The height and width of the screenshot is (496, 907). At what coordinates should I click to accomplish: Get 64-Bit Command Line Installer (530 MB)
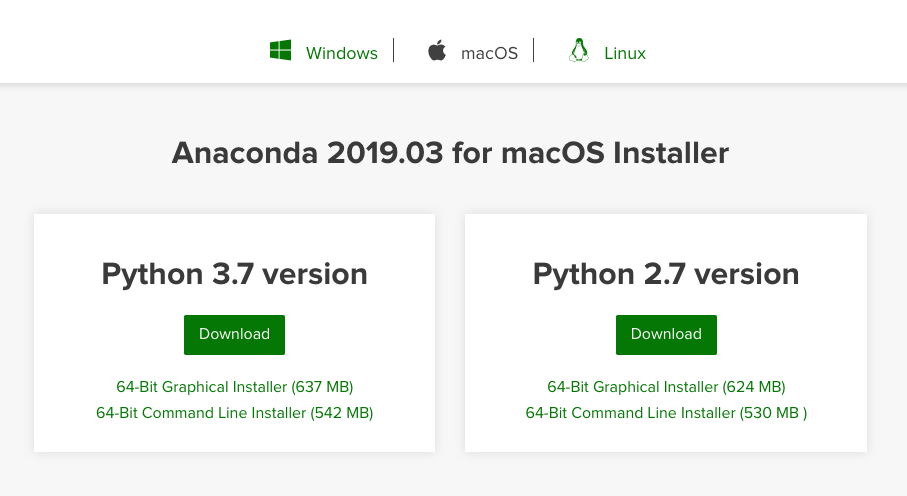click(x=666, y=412)
